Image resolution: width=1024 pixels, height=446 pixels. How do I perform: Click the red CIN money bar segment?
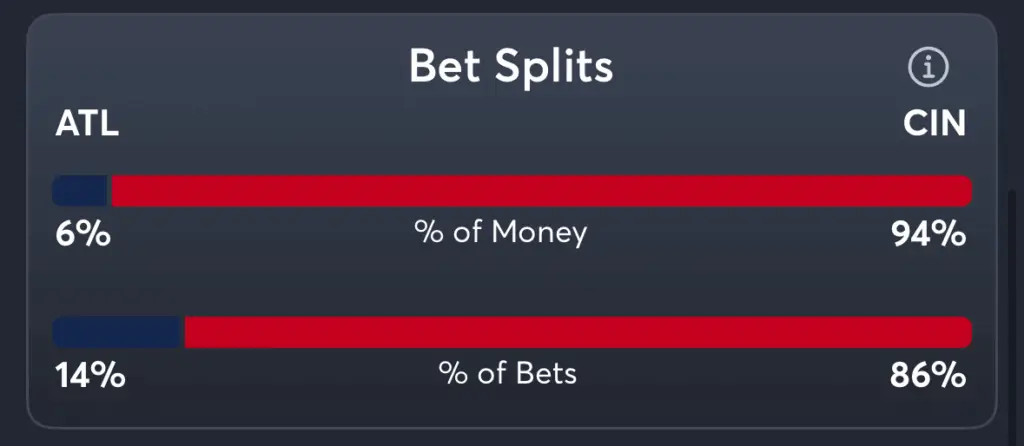(x=542, y=191)
